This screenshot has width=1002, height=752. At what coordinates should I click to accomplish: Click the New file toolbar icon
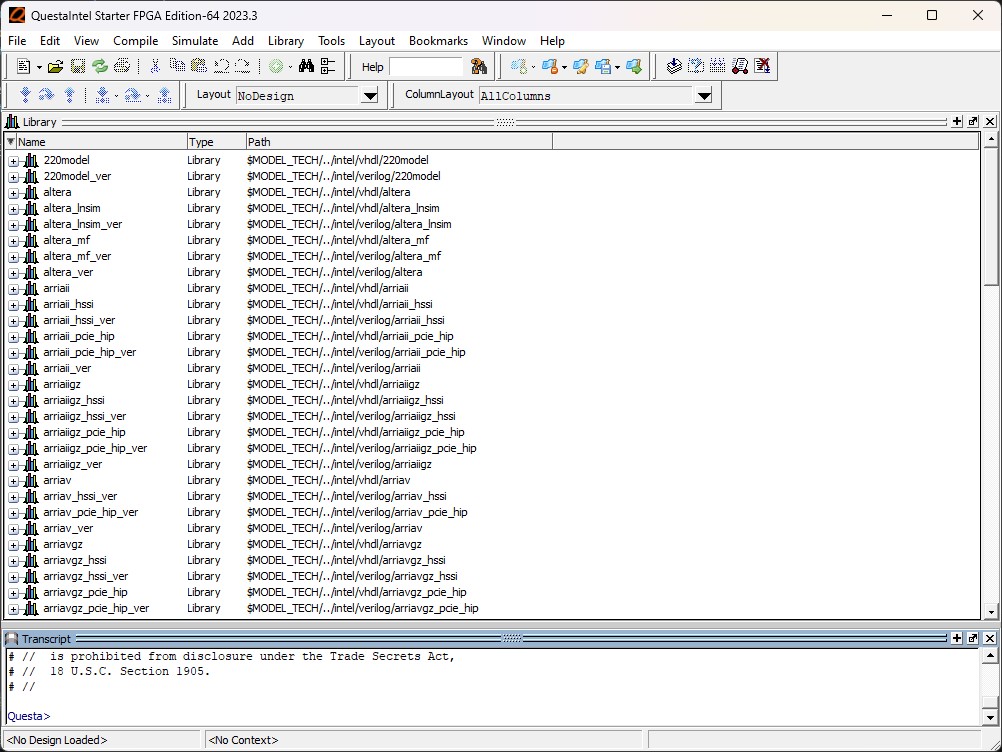click(24, 66)
